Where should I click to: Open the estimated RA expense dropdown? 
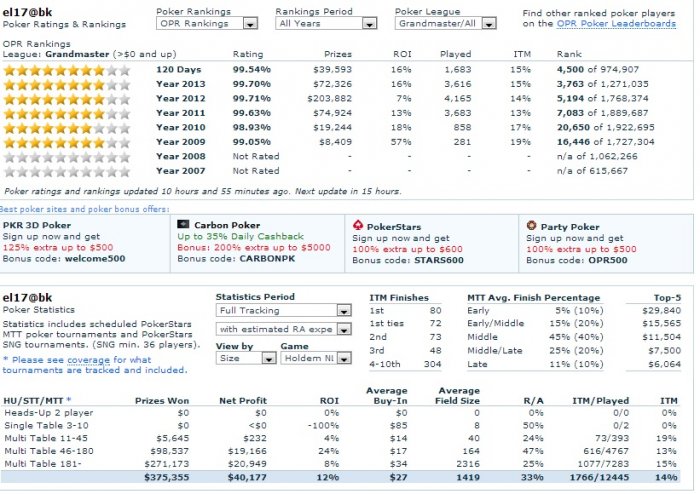283,329
